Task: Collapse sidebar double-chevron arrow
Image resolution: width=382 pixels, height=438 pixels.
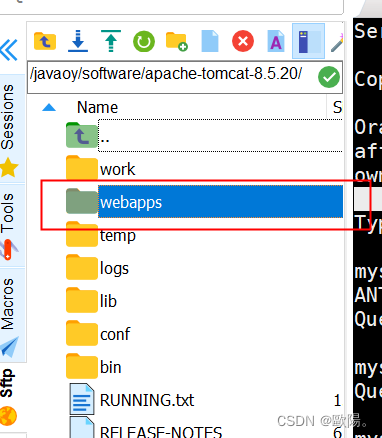Action: point(9,50)
